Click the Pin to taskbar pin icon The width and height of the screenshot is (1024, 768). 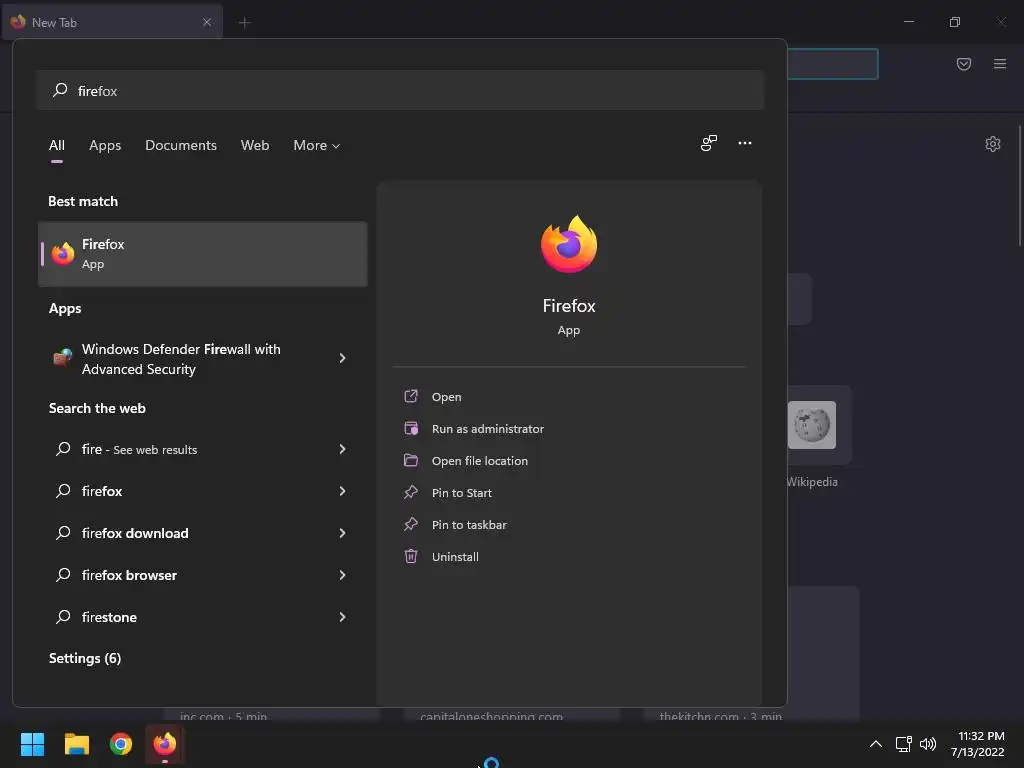(x=411, y=524)
